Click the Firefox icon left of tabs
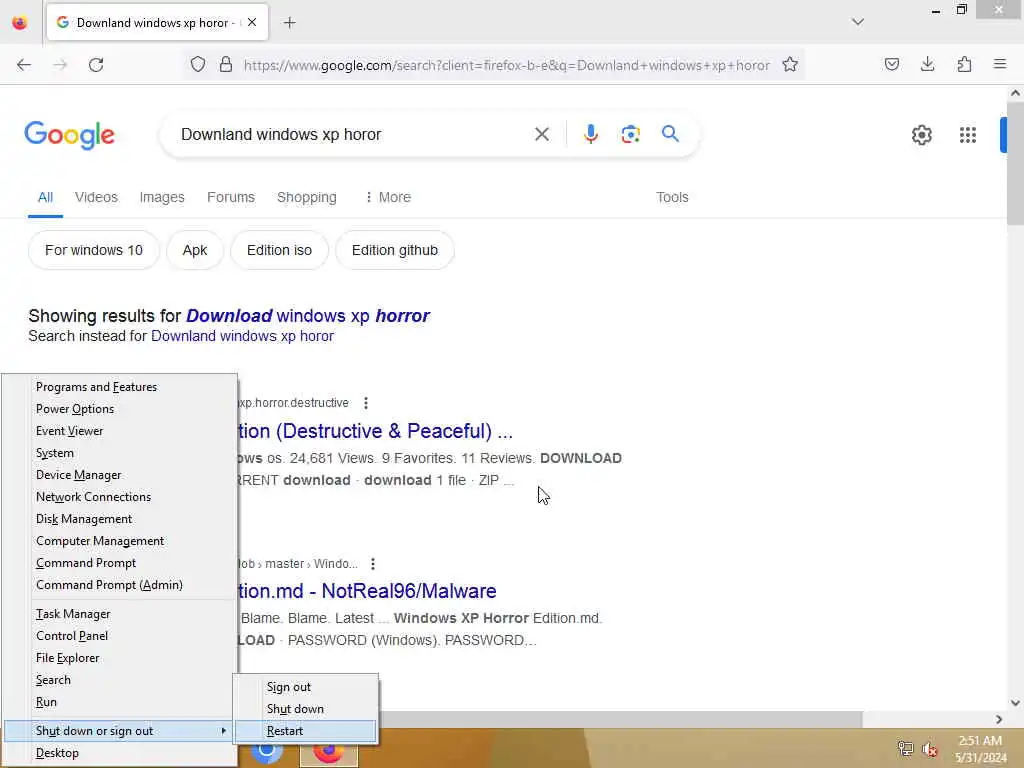Image resolution: width=1024 pixels, height=768 pixels. coord(20,23)
